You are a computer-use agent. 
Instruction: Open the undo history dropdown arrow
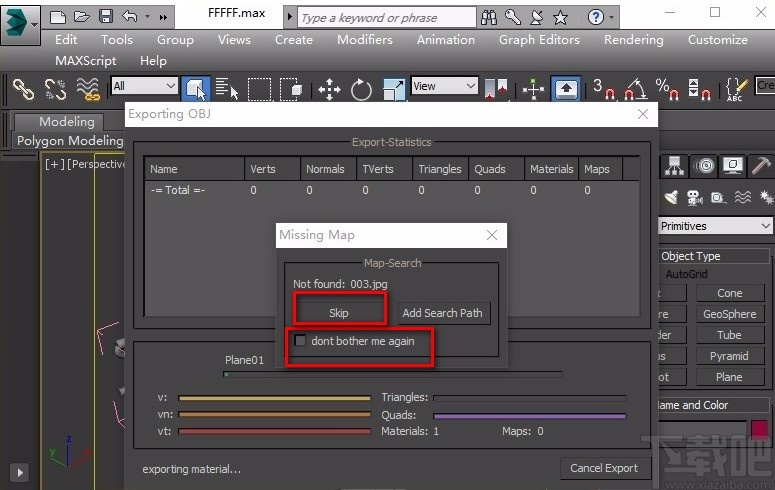pos(147,17)
